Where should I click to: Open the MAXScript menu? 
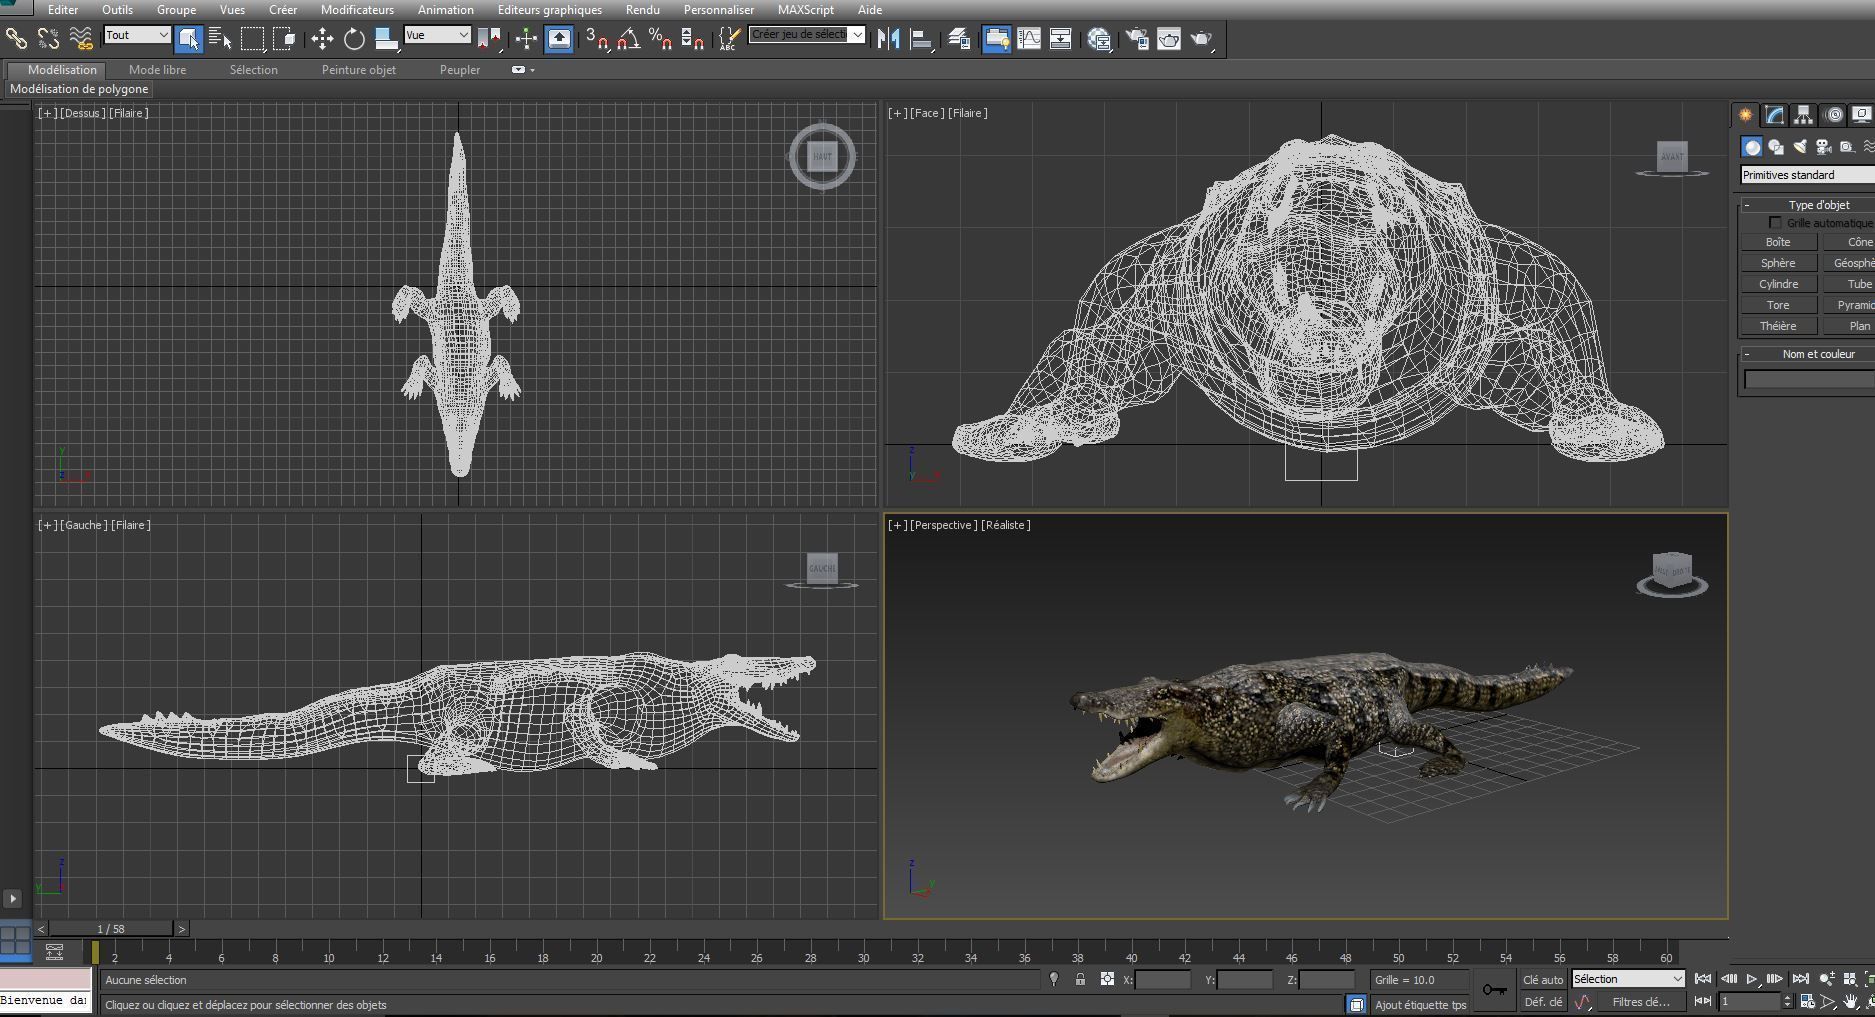806,10
